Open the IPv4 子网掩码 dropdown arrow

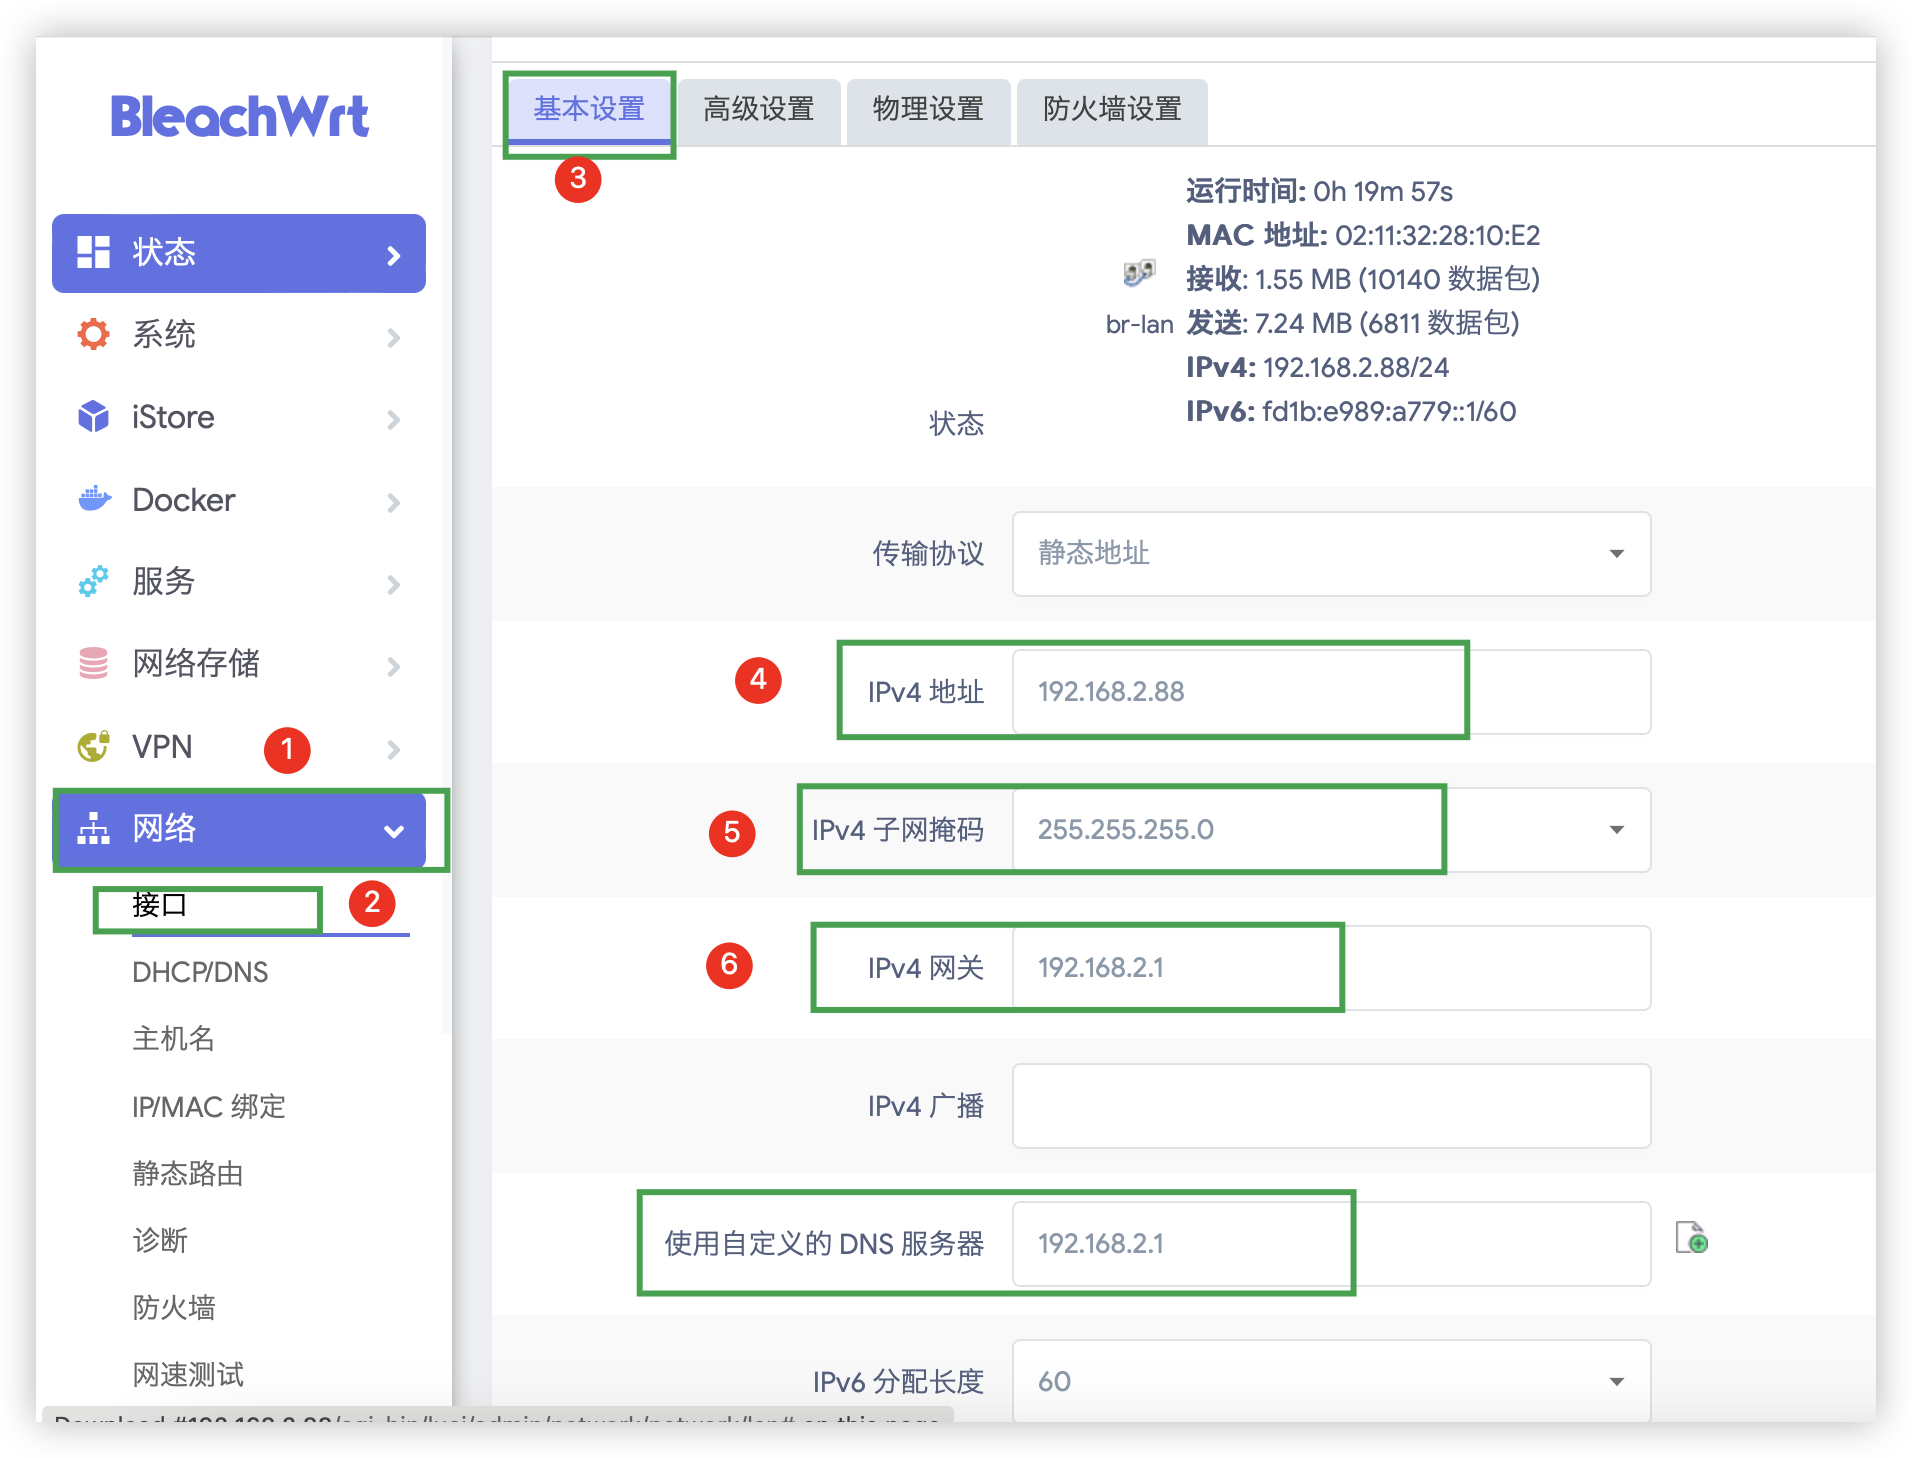pyautogui.click(x=1616, y=830)
